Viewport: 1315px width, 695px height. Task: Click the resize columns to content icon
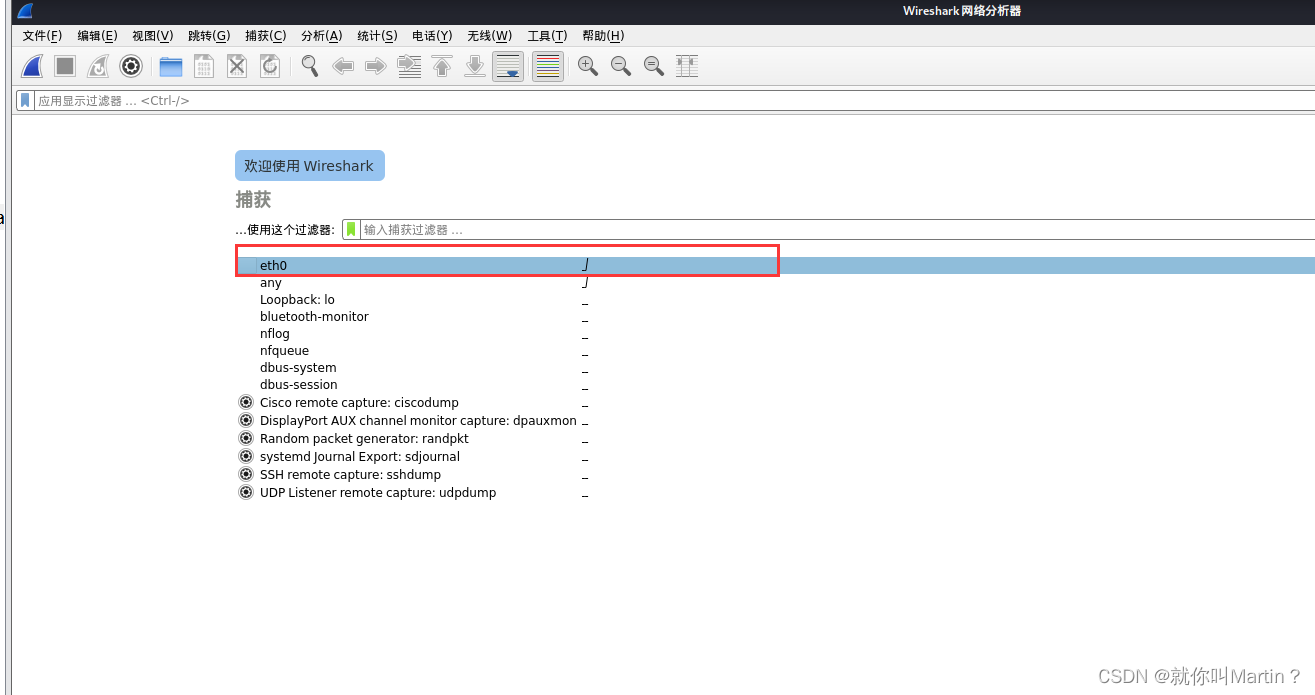coord(687,66)
